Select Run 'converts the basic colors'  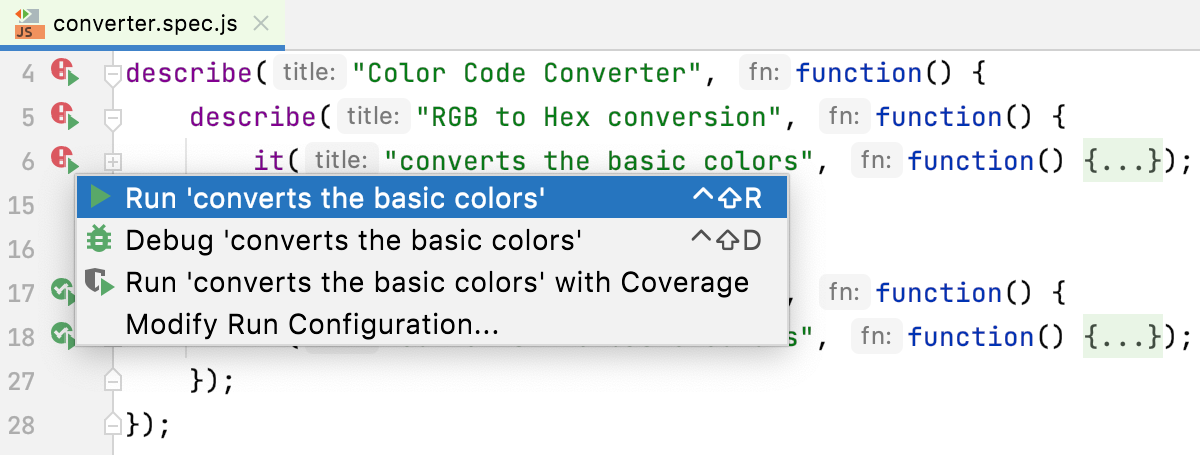point(335,198)
